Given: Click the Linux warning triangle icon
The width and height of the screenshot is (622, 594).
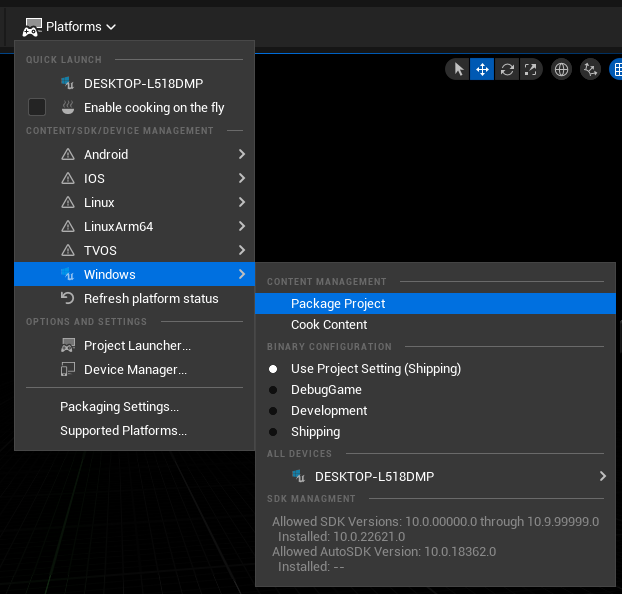Looking at the screenshot, I should click(x=68, y=202).
